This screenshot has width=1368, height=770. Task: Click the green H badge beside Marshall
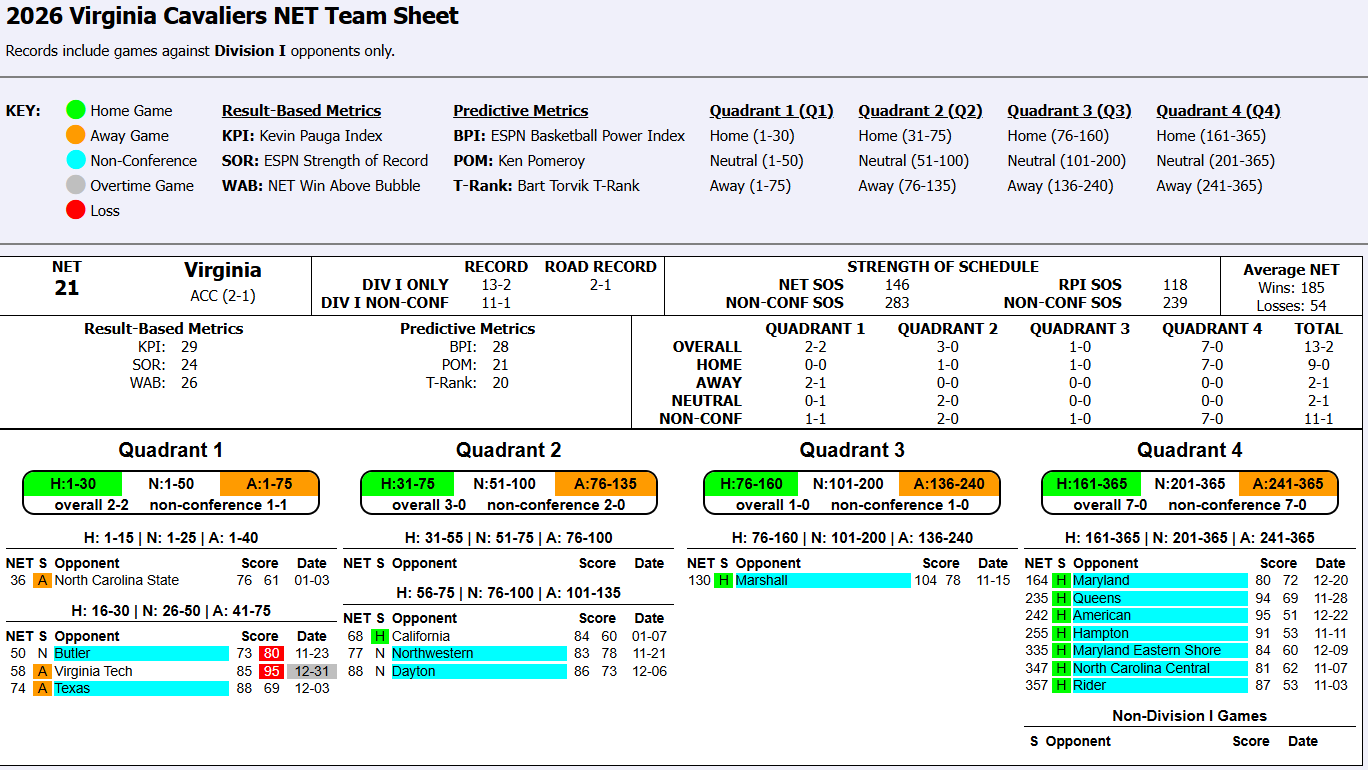723,581
